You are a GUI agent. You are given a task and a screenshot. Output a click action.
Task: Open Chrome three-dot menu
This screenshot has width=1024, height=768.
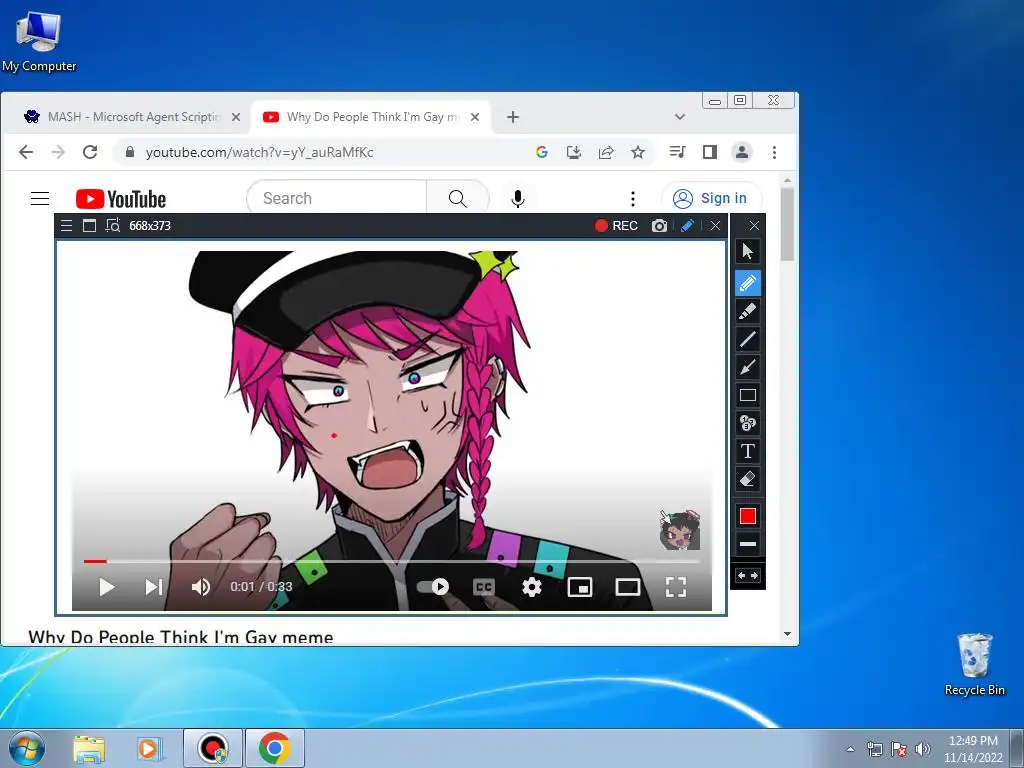[774, 152]
